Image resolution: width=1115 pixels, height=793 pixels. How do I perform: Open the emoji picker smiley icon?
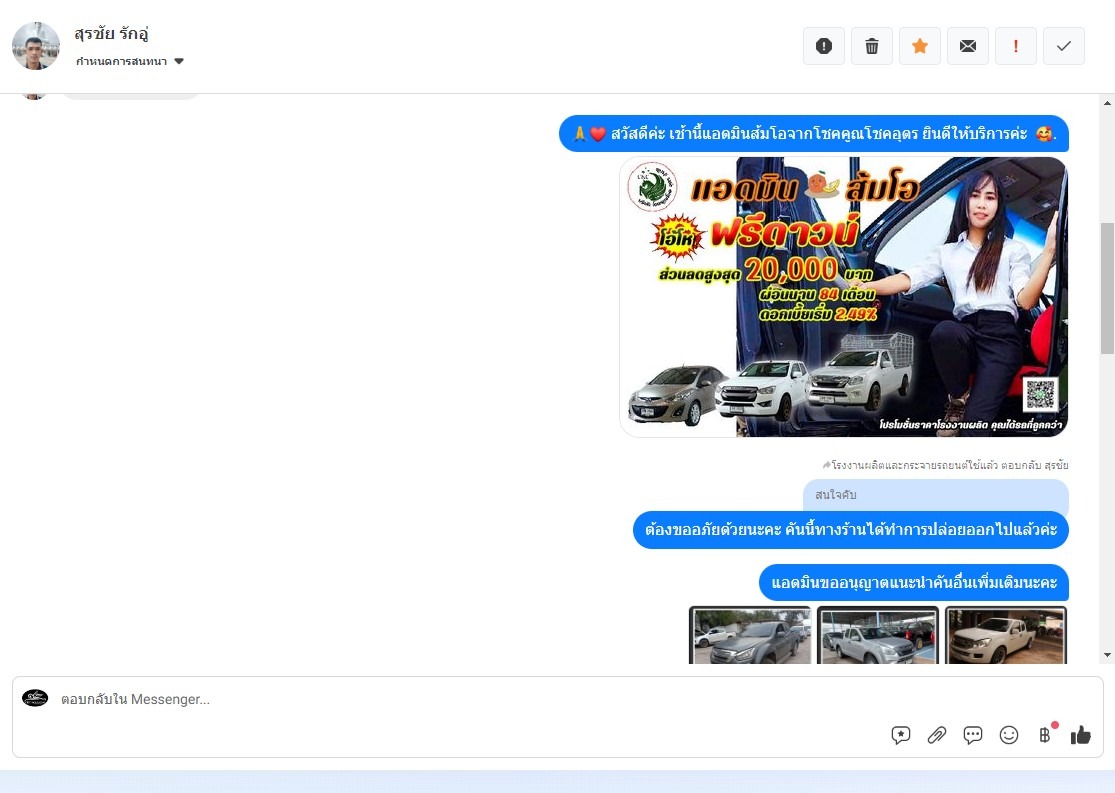click(x=1009, y=735)
